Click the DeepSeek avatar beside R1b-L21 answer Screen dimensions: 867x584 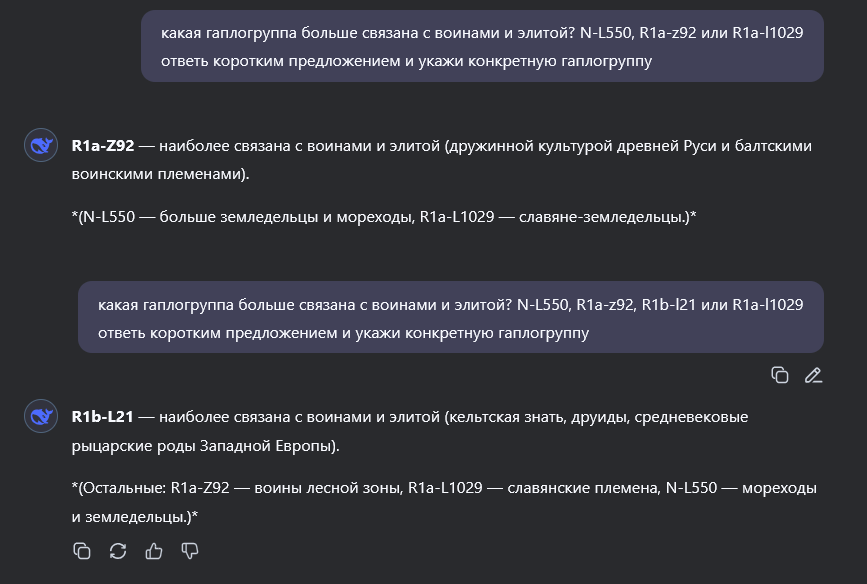click(x=40, y=416)
